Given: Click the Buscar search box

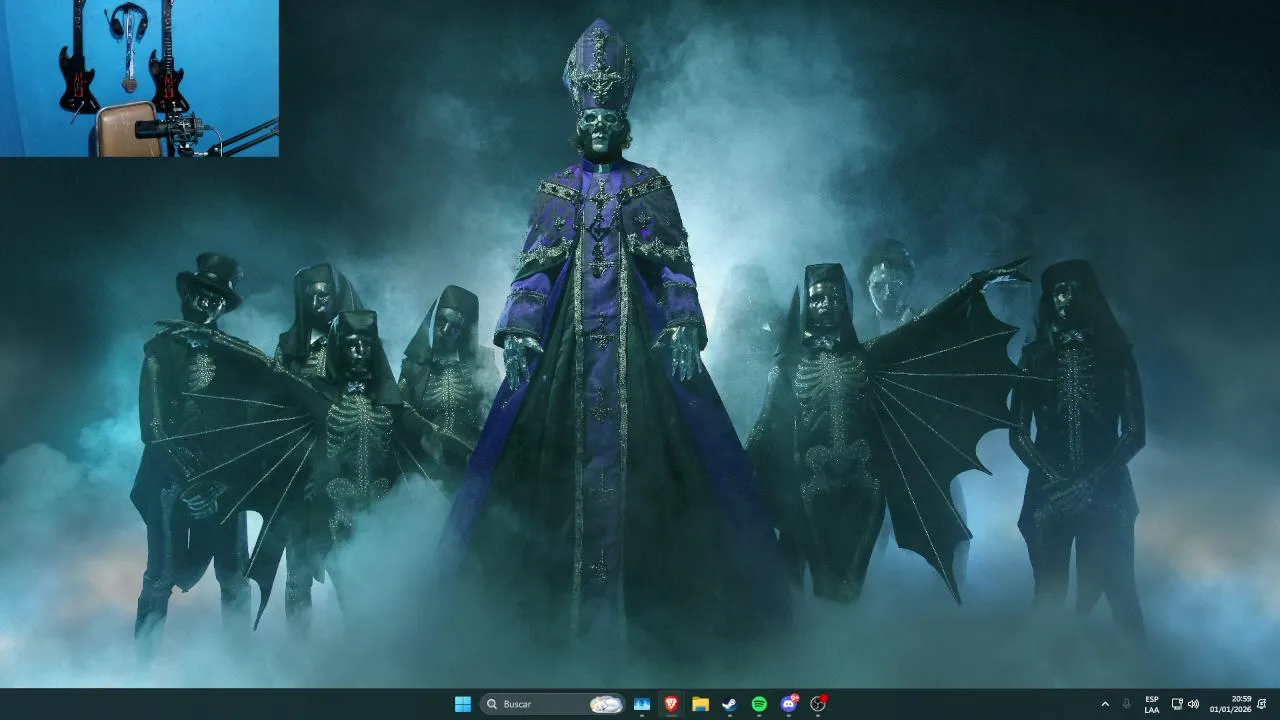Looking at the screenshot, I should 552,704.
